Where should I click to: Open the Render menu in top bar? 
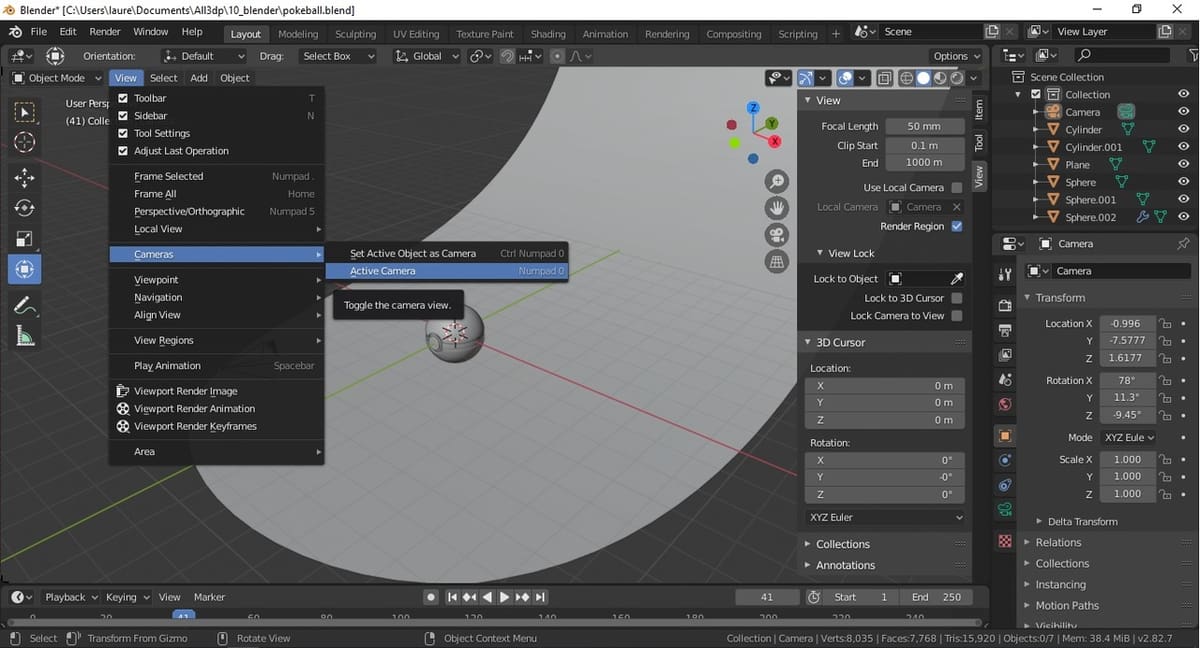coord(105,32)
